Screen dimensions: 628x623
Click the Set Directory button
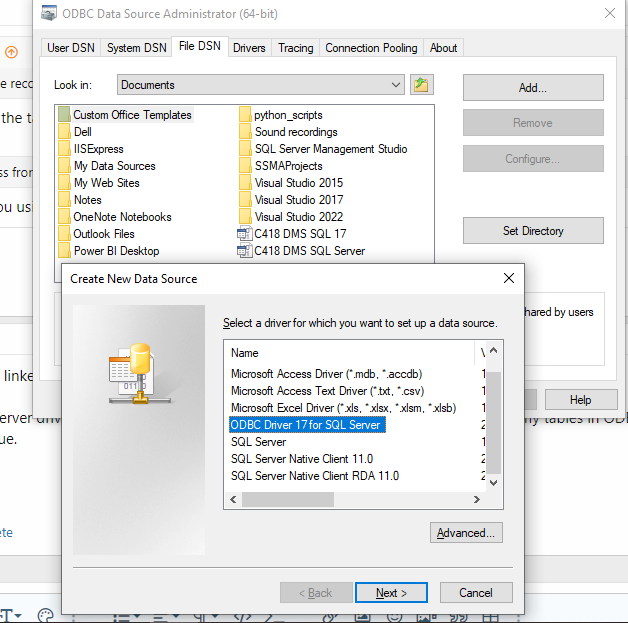point(533,231)
